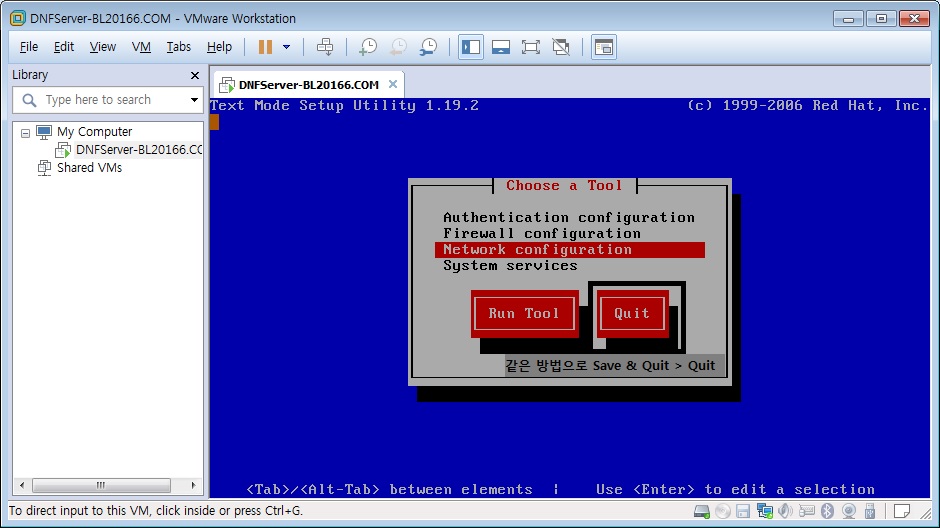Select Network configuration in the tool list

570,249
